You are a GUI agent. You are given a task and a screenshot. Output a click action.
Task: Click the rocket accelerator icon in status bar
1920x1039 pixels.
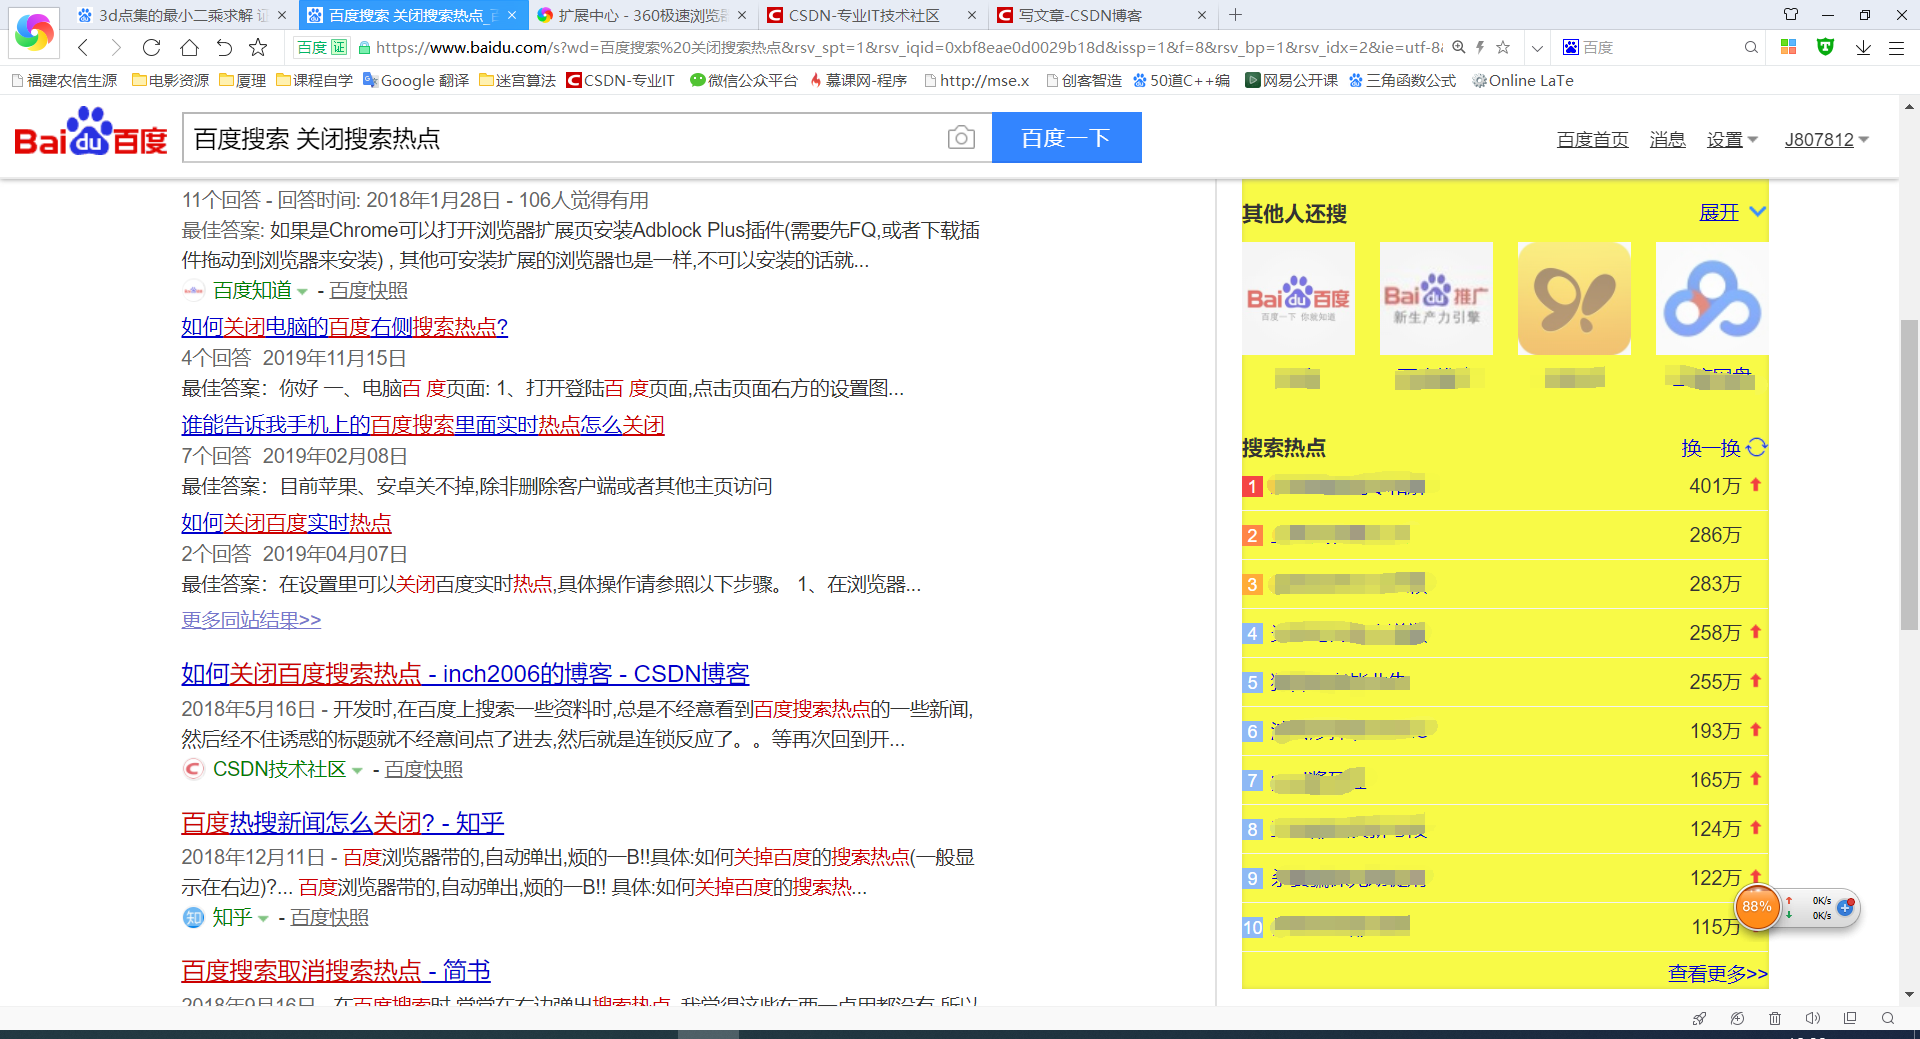pos(1699,1018)
